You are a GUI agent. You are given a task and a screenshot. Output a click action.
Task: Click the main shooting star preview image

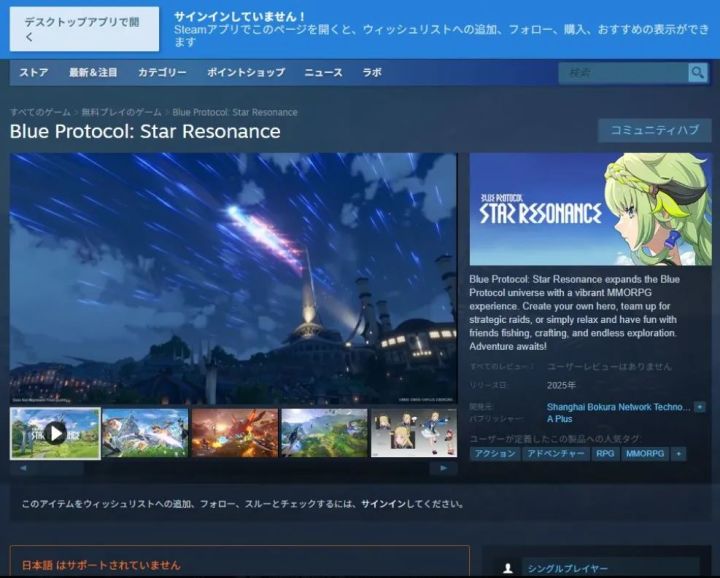coord(233,279)
